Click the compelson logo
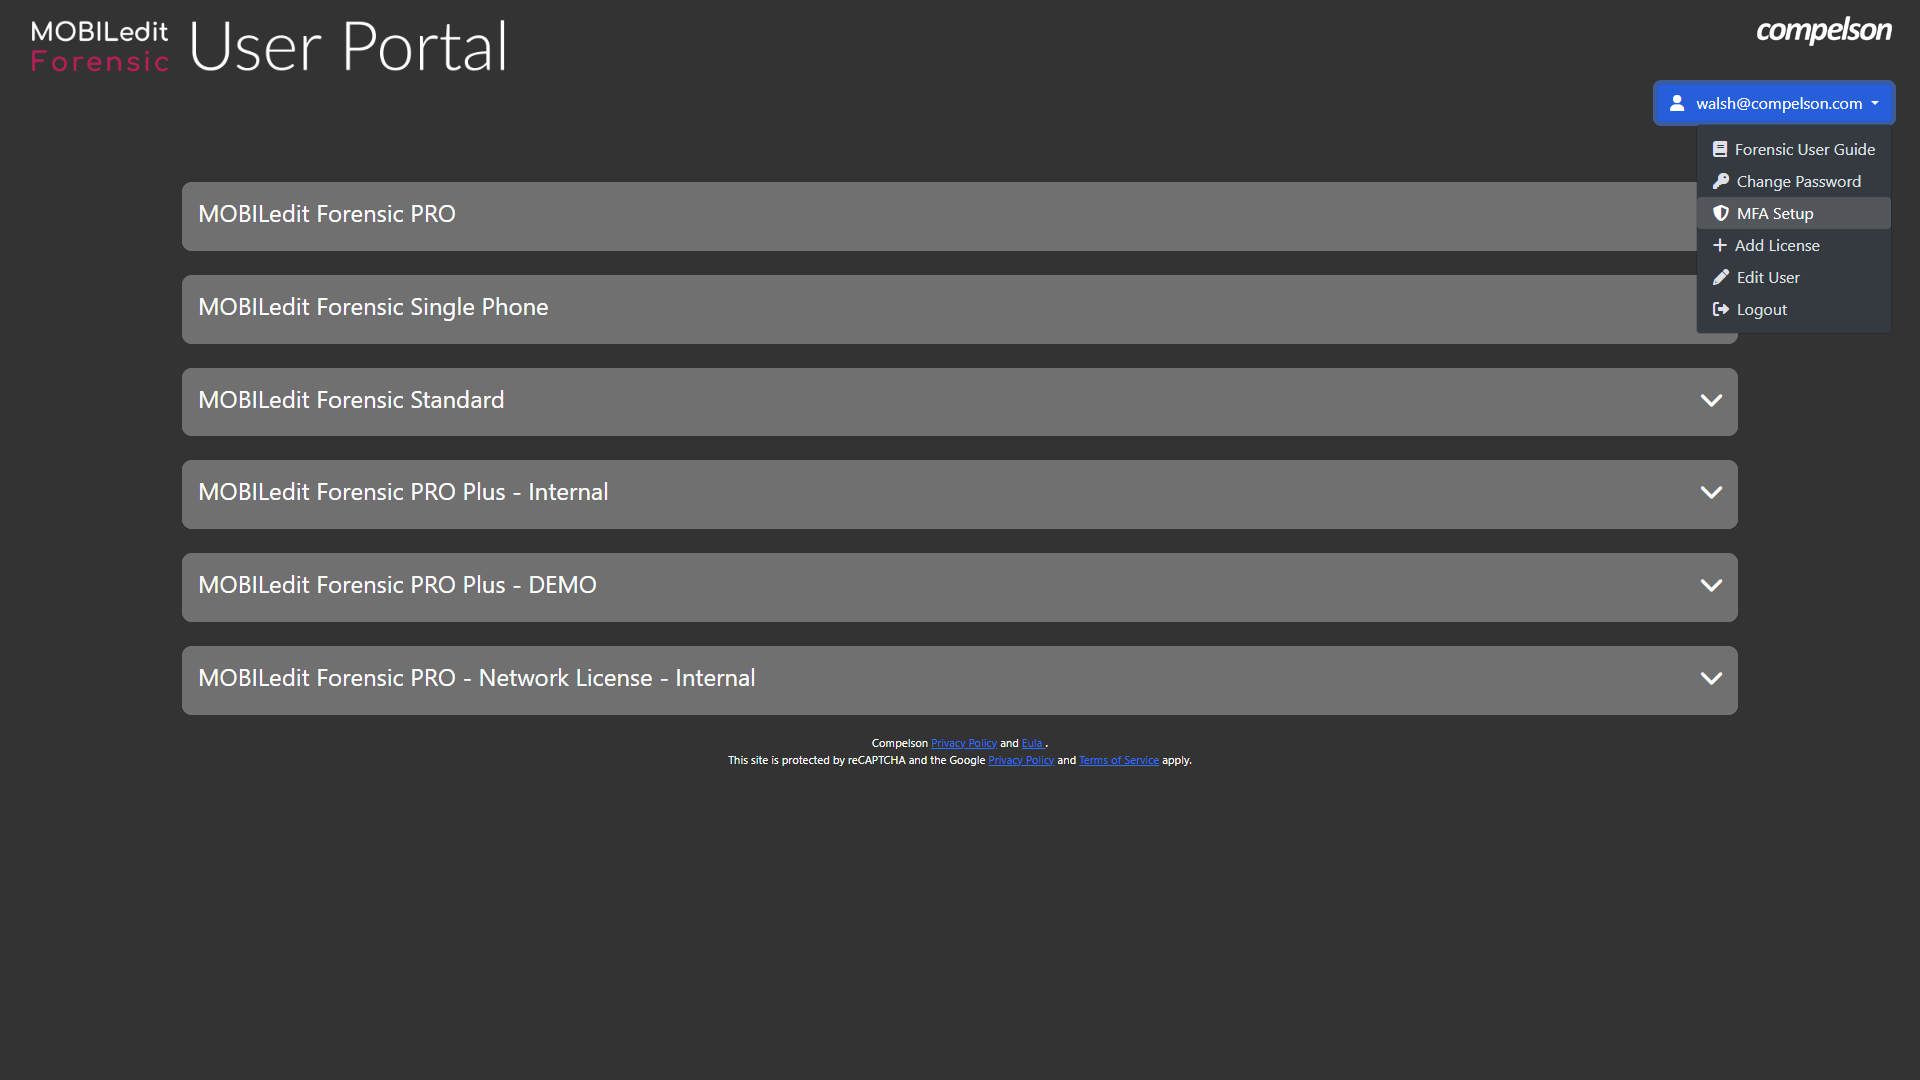1920x1080 pixels. point(1824,30)
